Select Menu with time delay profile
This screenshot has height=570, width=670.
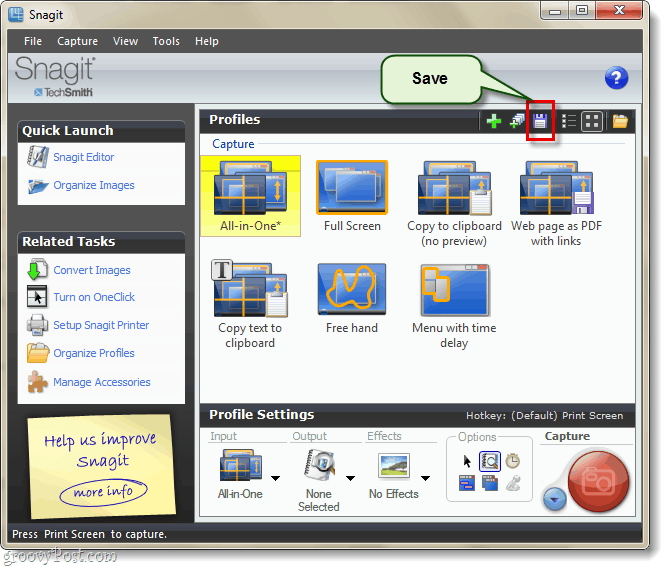tap(454, 306)
